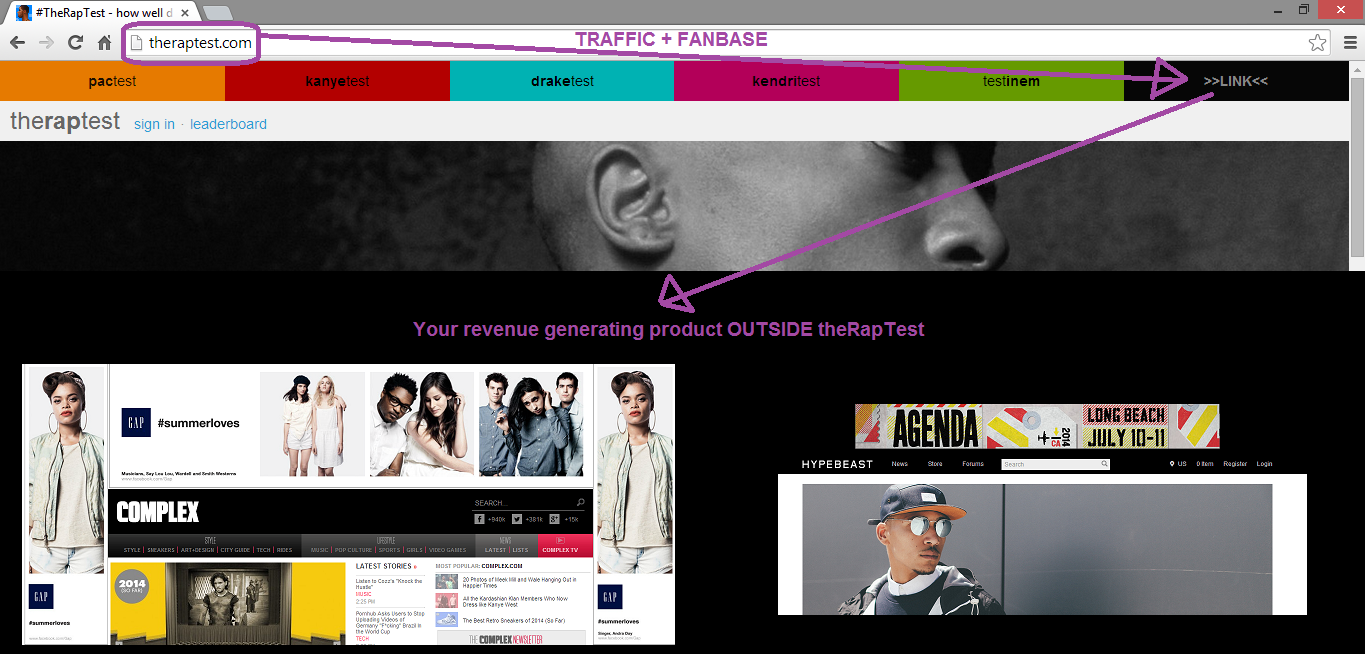Click Store in the Hypebeast screenshot
Viewport: 1365px width, 654px height.
coord(935,464)
